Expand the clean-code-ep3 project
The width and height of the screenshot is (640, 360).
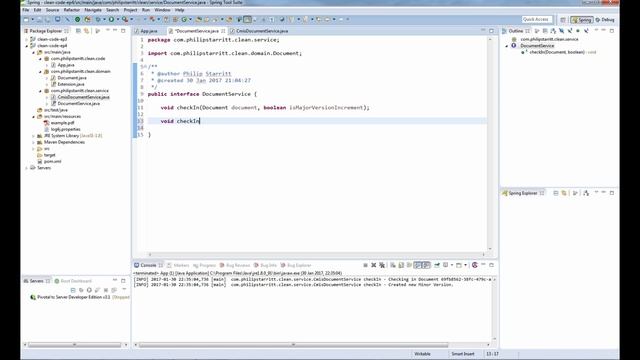[x=27, y=39]
